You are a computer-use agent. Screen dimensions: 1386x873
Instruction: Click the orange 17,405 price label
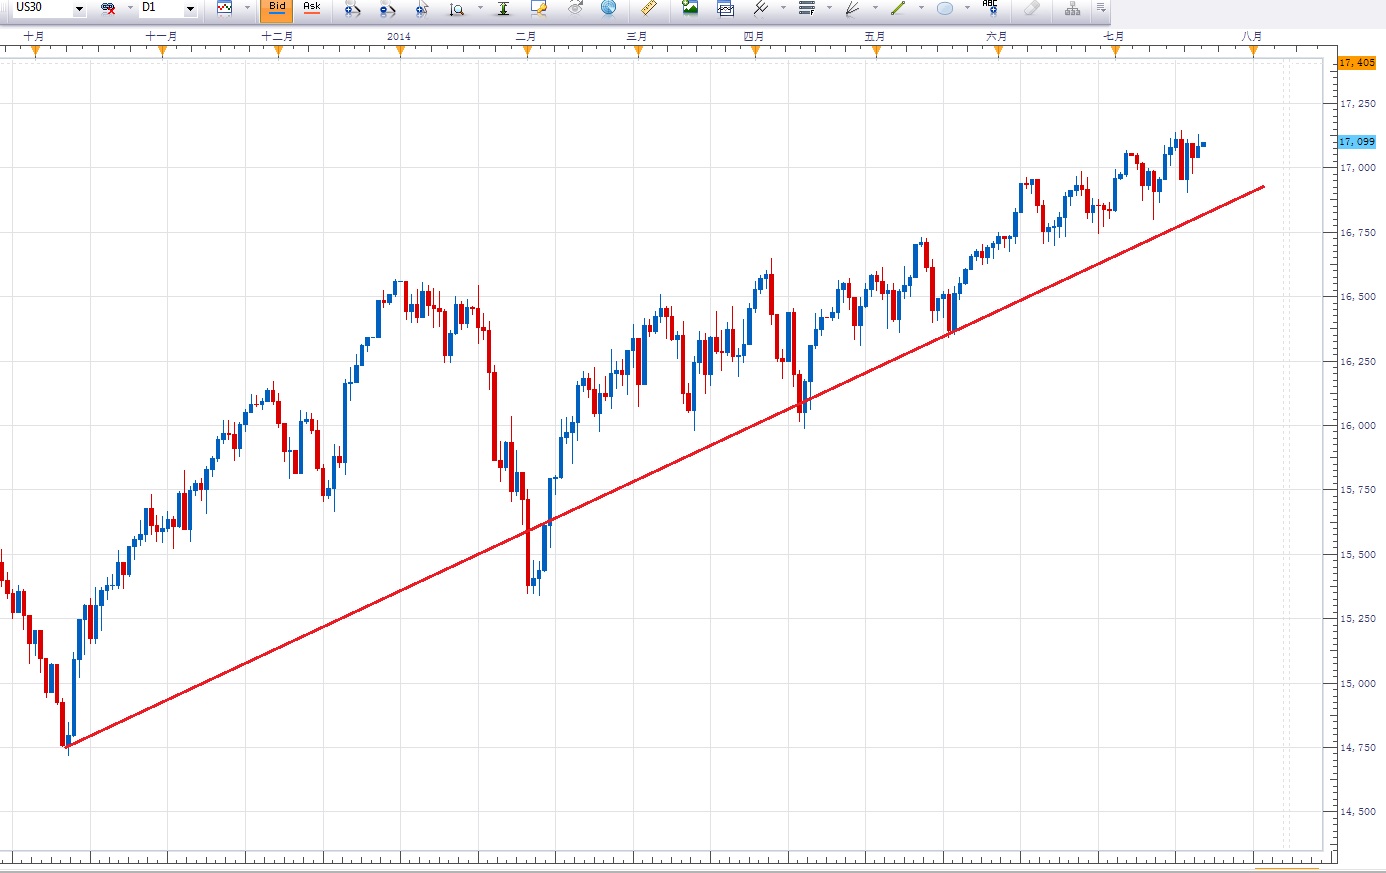click(x=1357, y=63)
